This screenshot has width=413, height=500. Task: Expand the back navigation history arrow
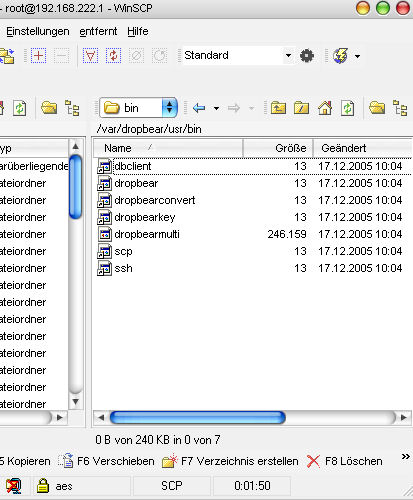click(x=216, y=108)
